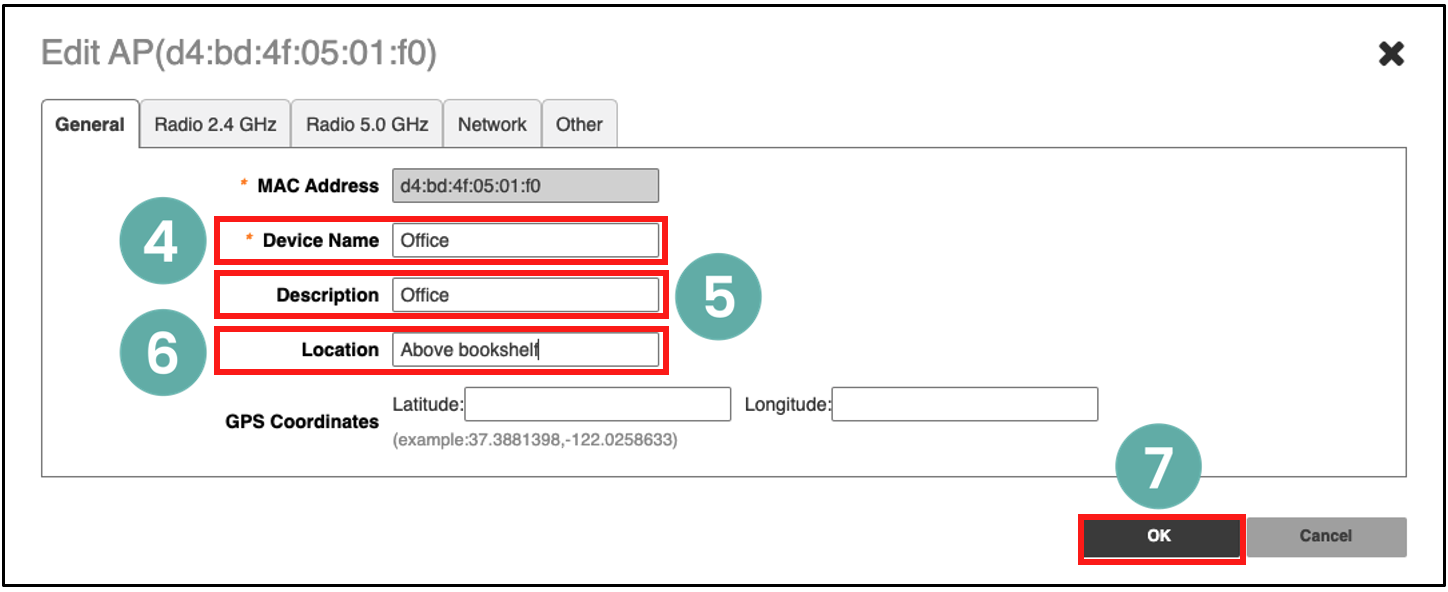
Task: Select the Other tab
Action: coord(579,125)
